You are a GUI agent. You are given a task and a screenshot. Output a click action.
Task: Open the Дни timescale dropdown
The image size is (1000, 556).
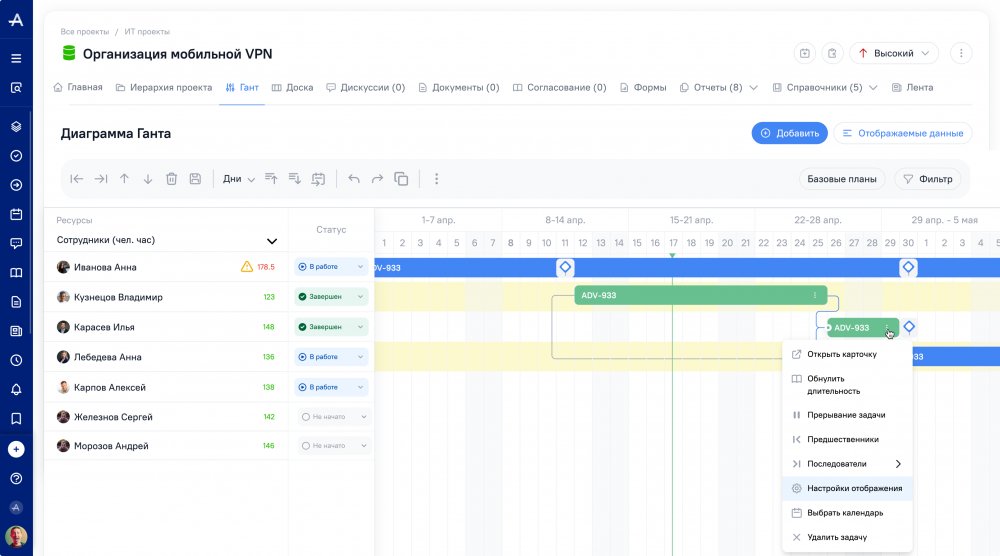coord(239,179)
